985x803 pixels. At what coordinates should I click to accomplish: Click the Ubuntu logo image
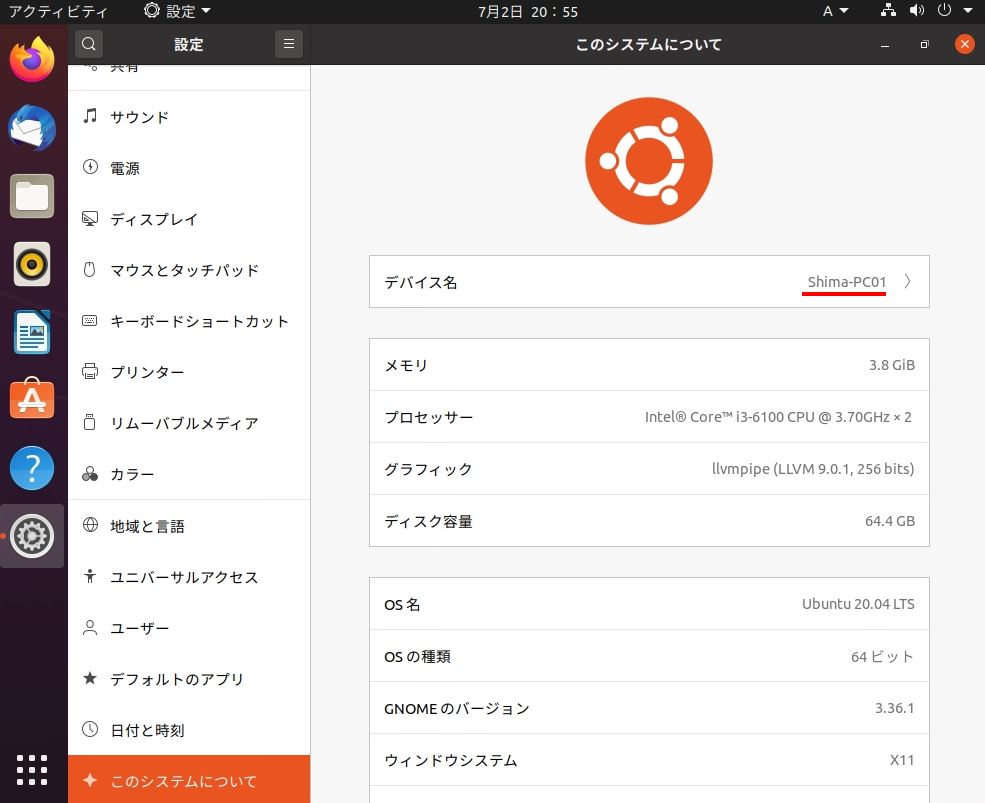[649, 161]
